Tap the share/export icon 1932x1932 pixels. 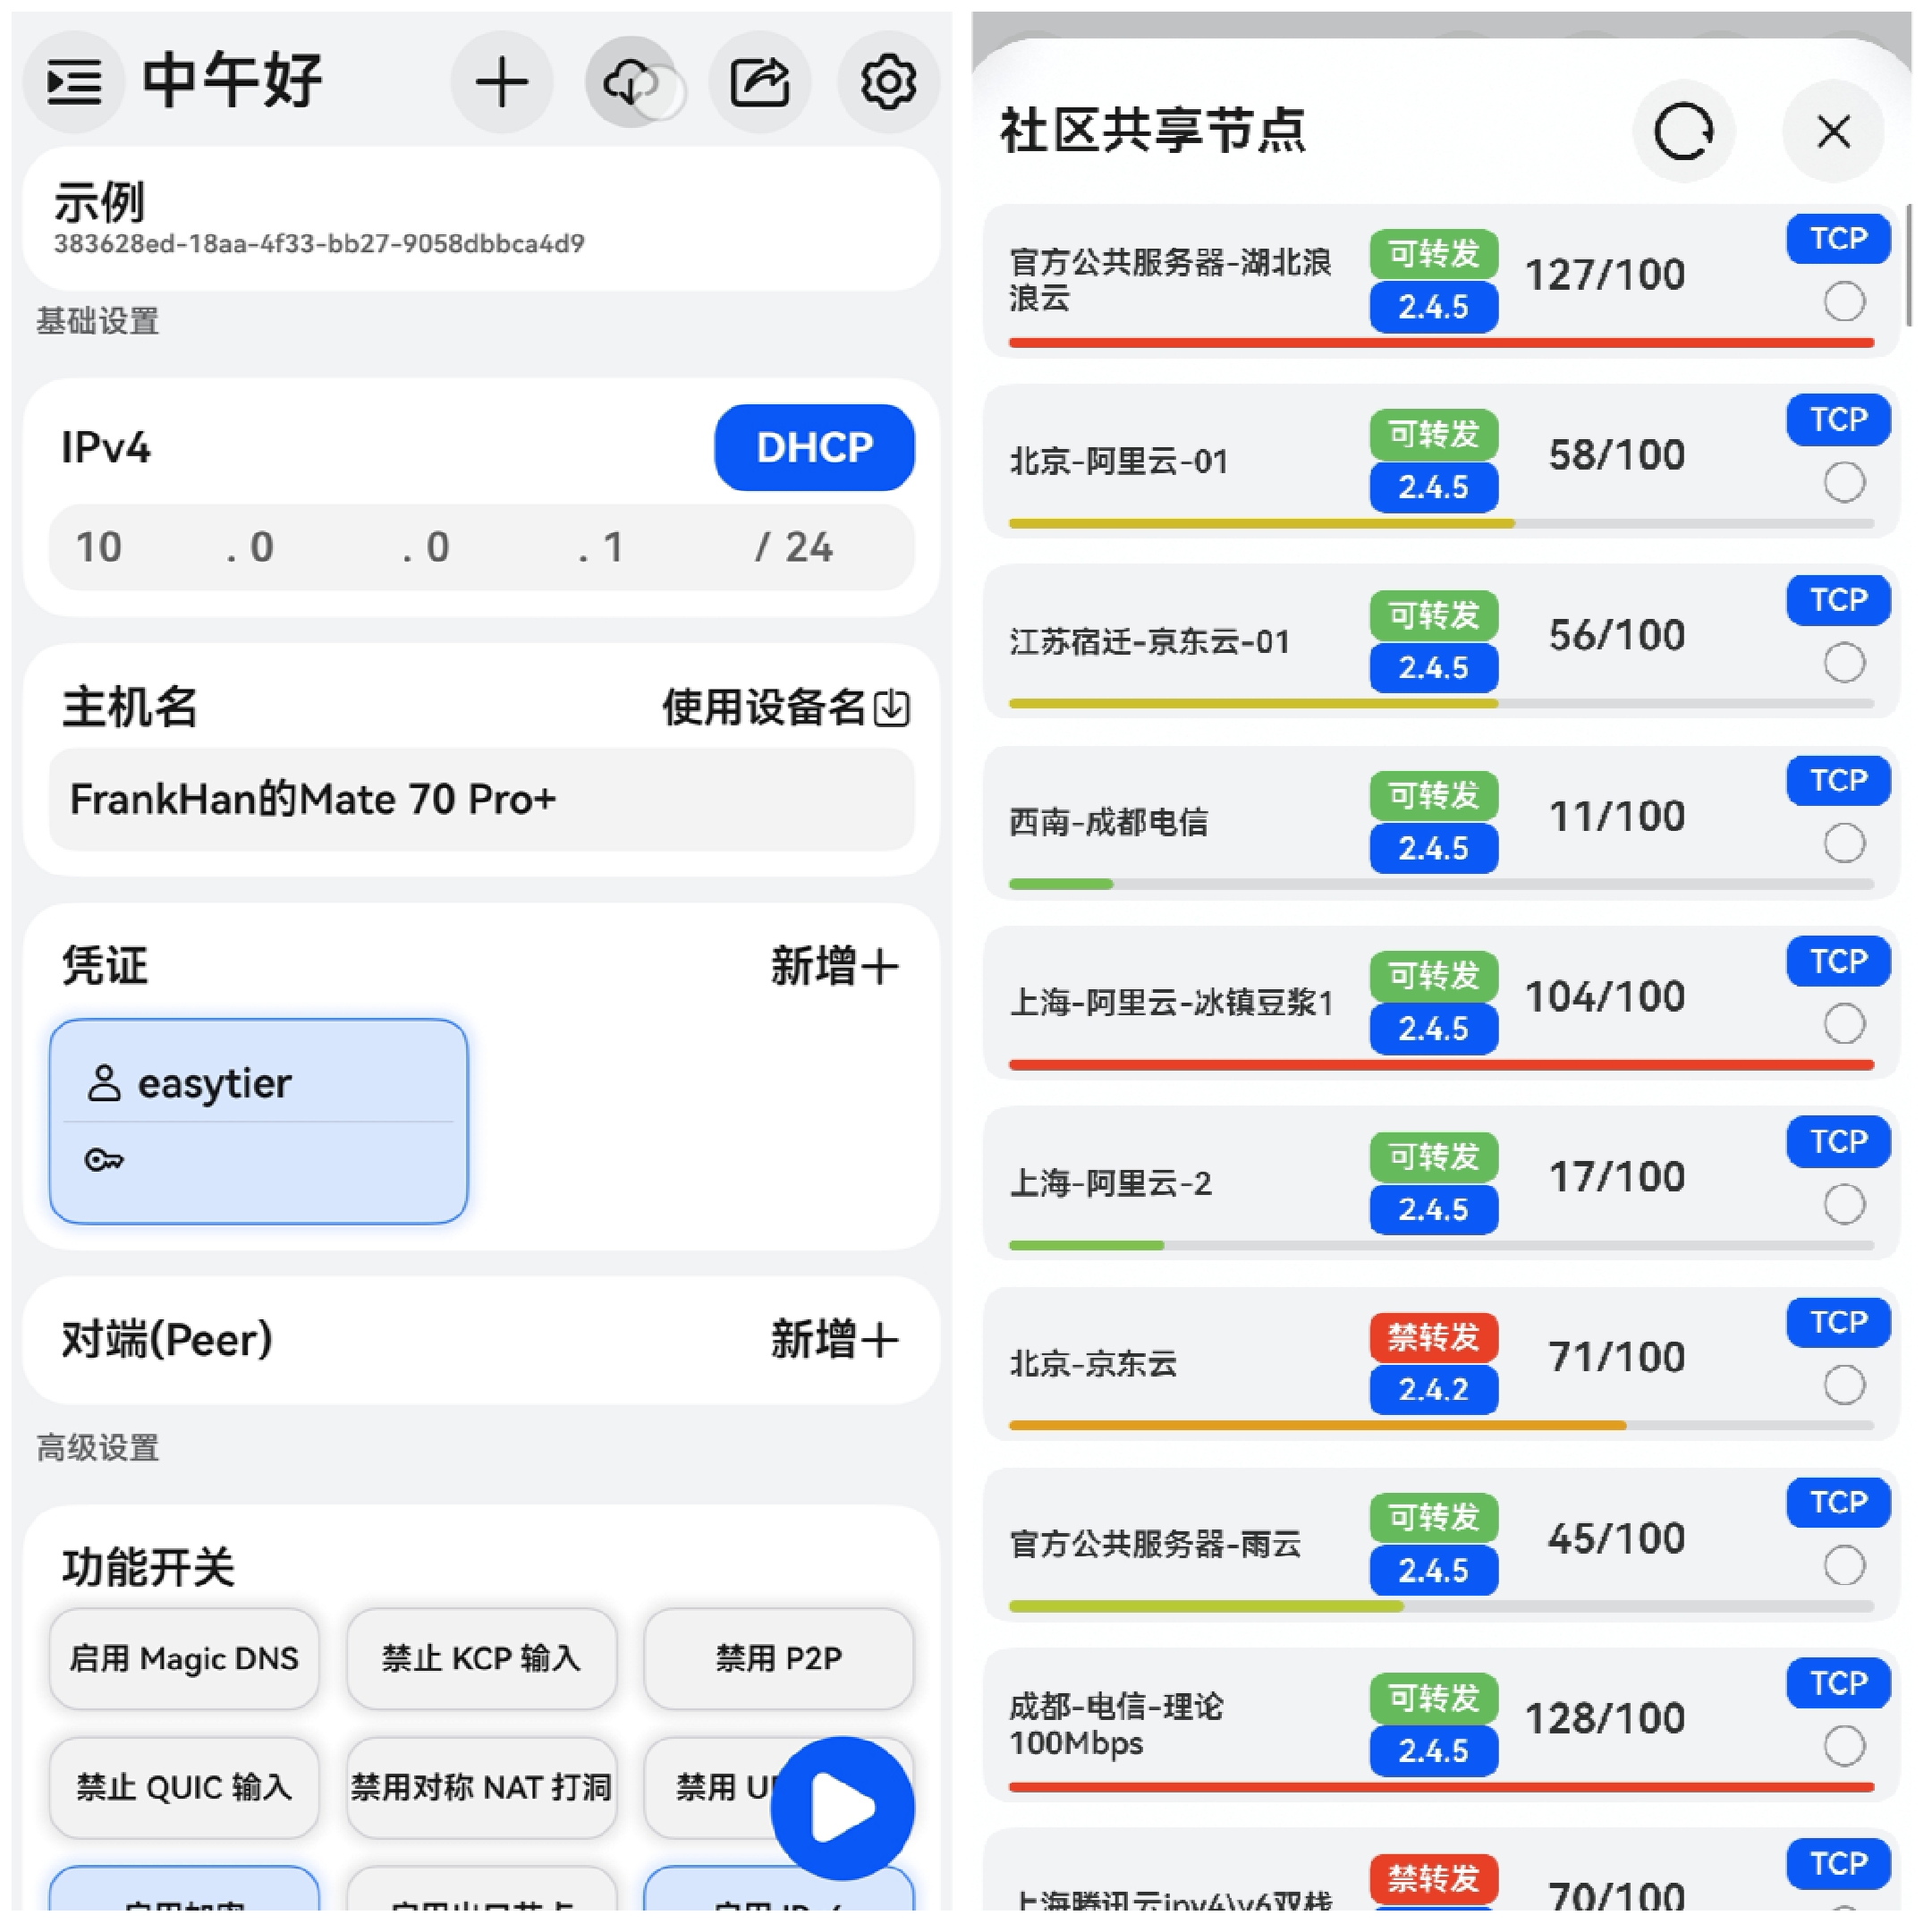(x=760, y=82)
